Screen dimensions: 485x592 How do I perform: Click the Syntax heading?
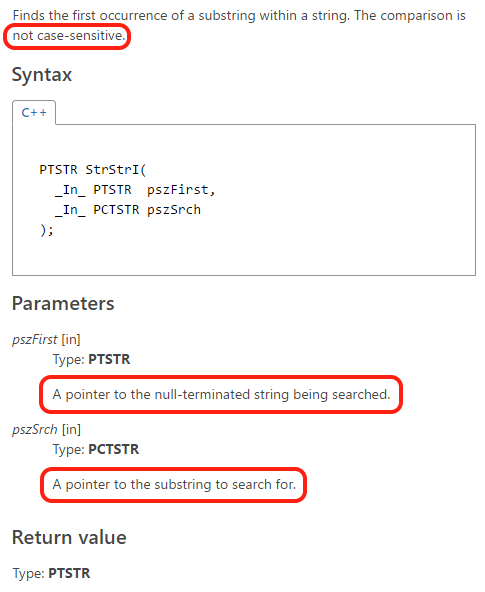(42, 75)
